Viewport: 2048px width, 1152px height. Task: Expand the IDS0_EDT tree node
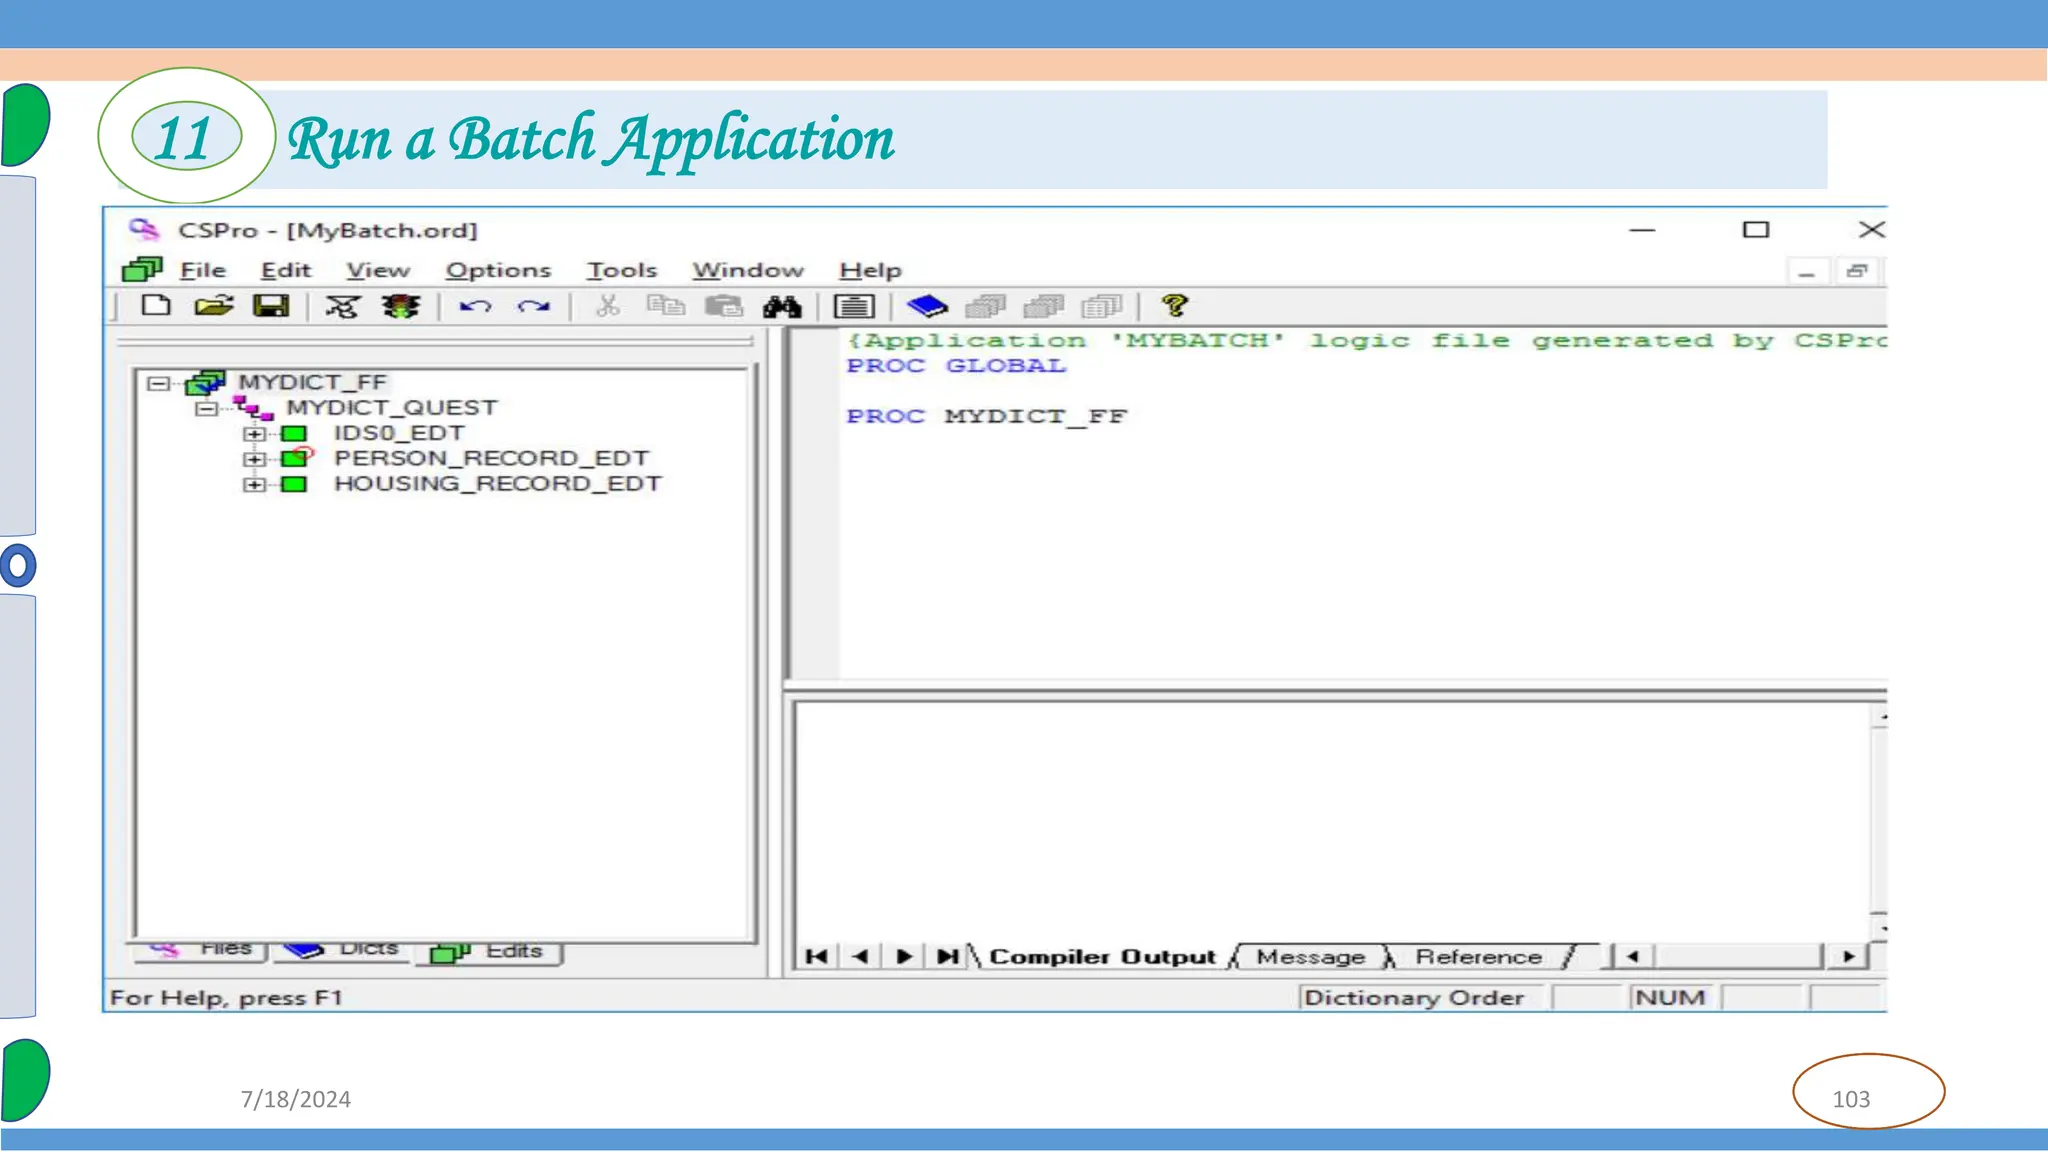coord(254,434)
